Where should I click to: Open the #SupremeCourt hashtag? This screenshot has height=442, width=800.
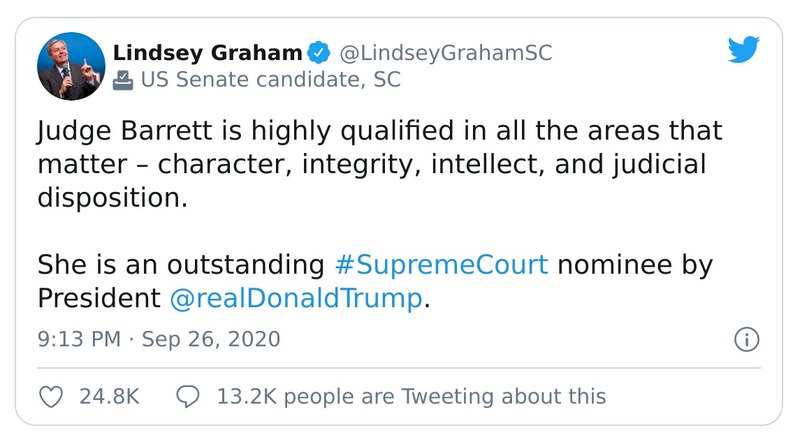(439, 265)
